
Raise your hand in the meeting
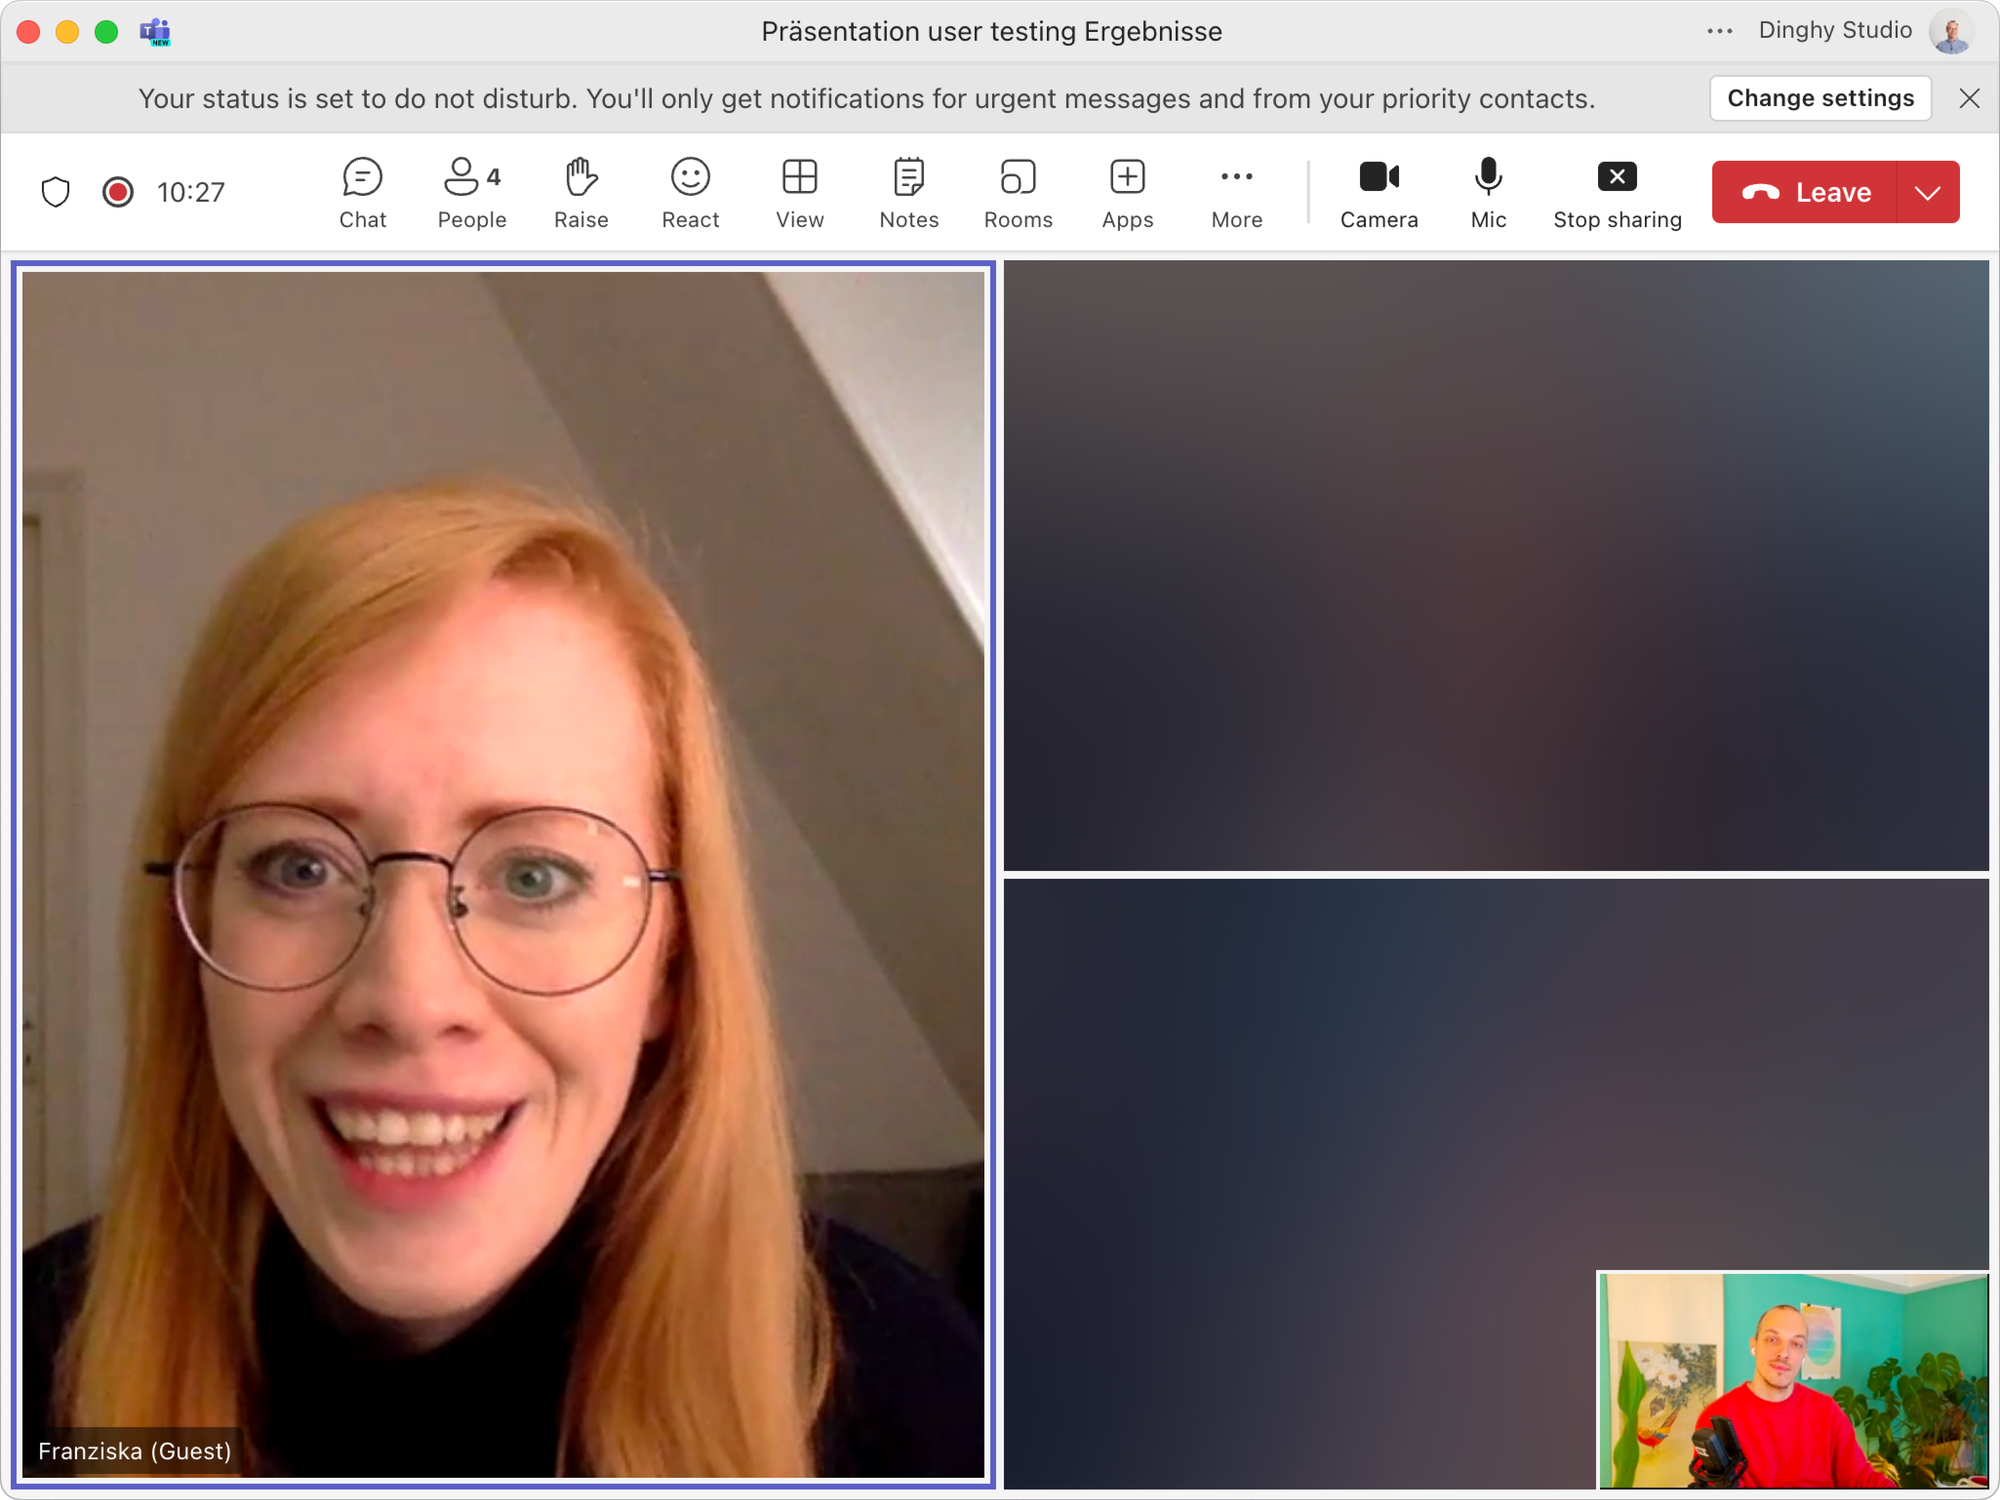(581, 193)
